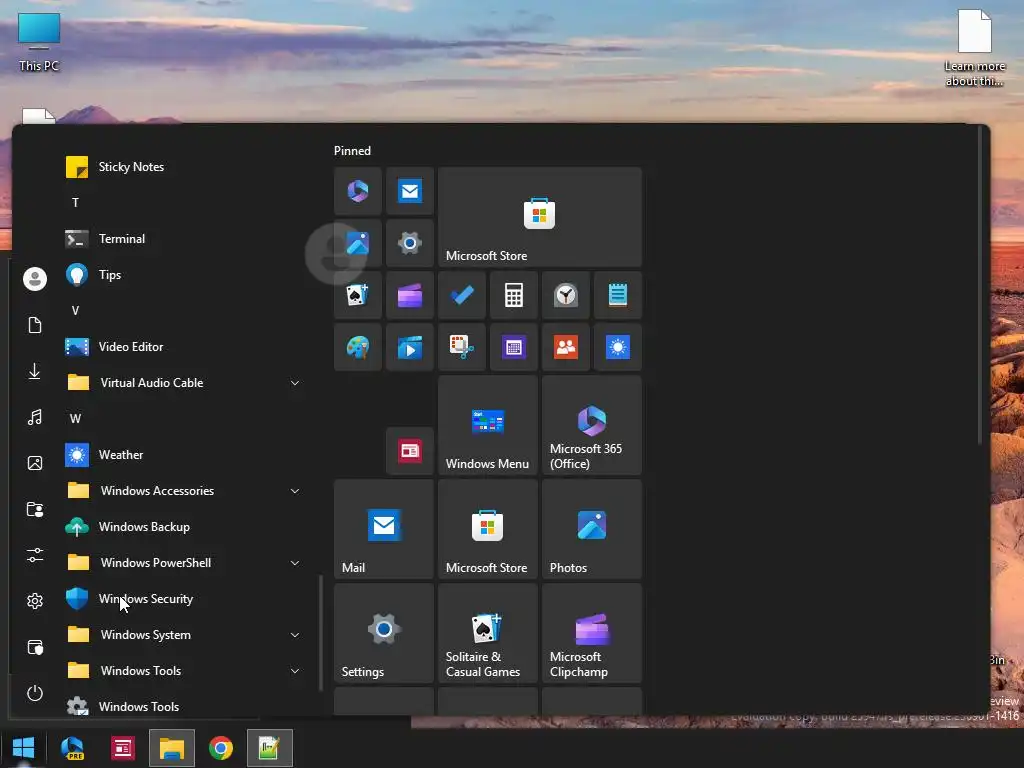Open the People tile
Viewport: 1024px width, 768px height.
(566, 347)
